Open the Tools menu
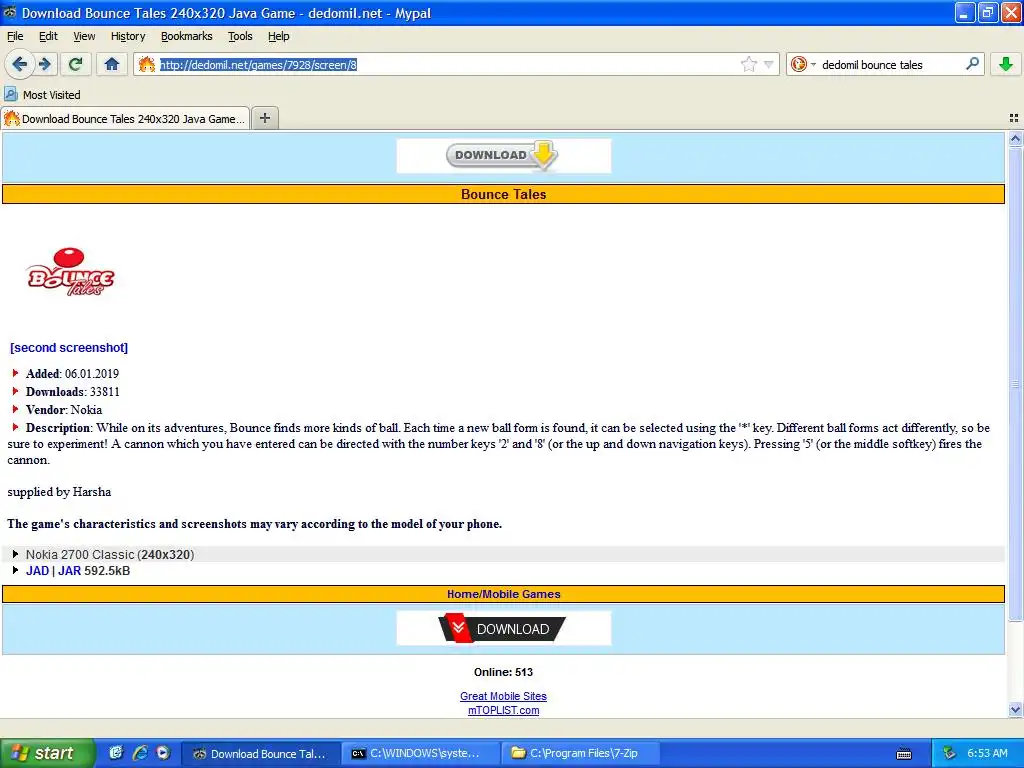Image resolution: width=1024 pixels, height=768 pixels. (x=240, y=36)
